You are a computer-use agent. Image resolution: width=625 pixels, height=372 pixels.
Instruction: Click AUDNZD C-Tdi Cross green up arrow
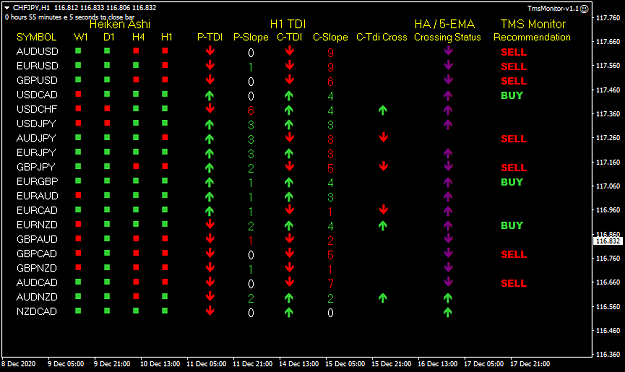coord(383,298)
